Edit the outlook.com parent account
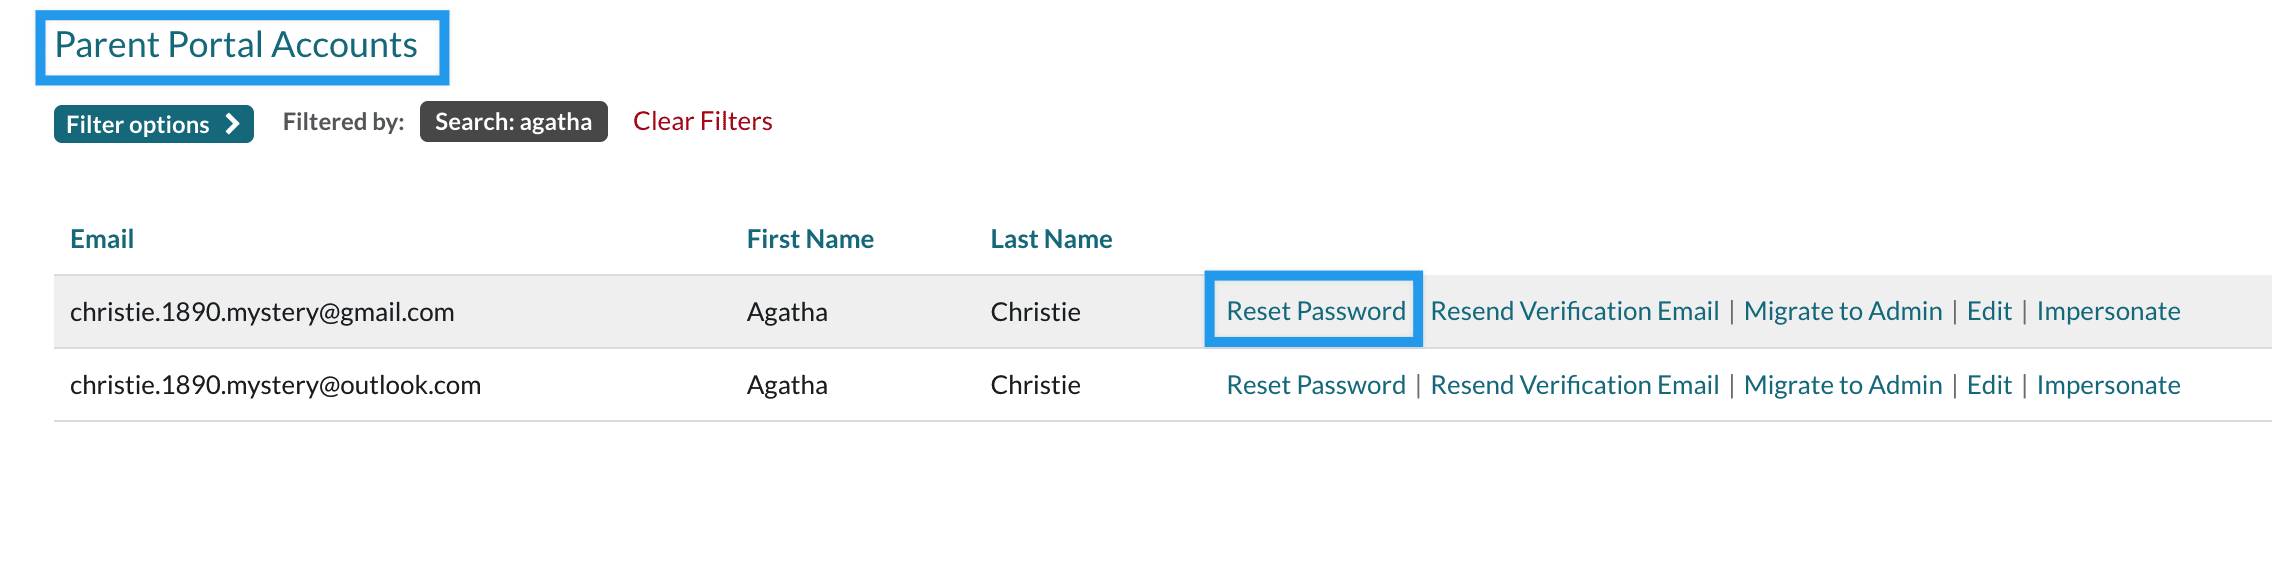 click(x=1988, y=385)
